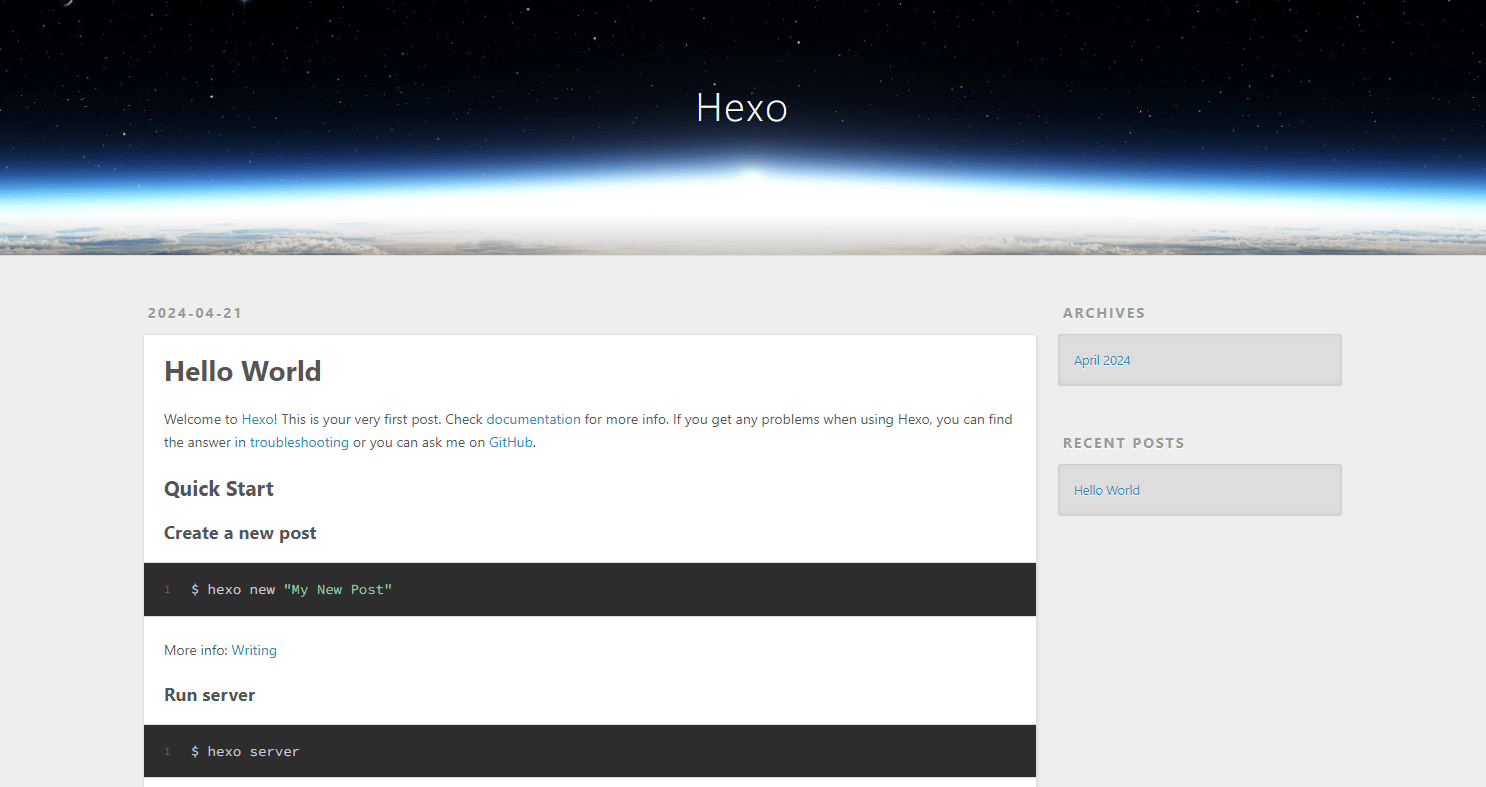Screen dimensions: 1486x787
Task: Open the Writing more-info link
Action: 254,650
